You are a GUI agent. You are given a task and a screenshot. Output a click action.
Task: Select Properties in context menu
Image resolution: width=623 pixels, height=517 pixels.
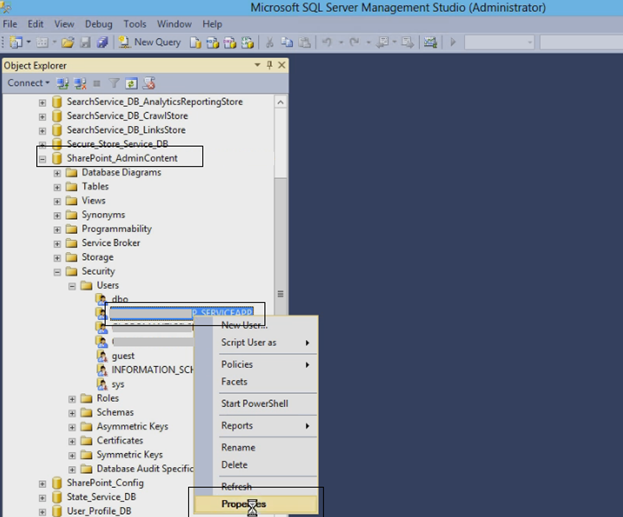256,504
